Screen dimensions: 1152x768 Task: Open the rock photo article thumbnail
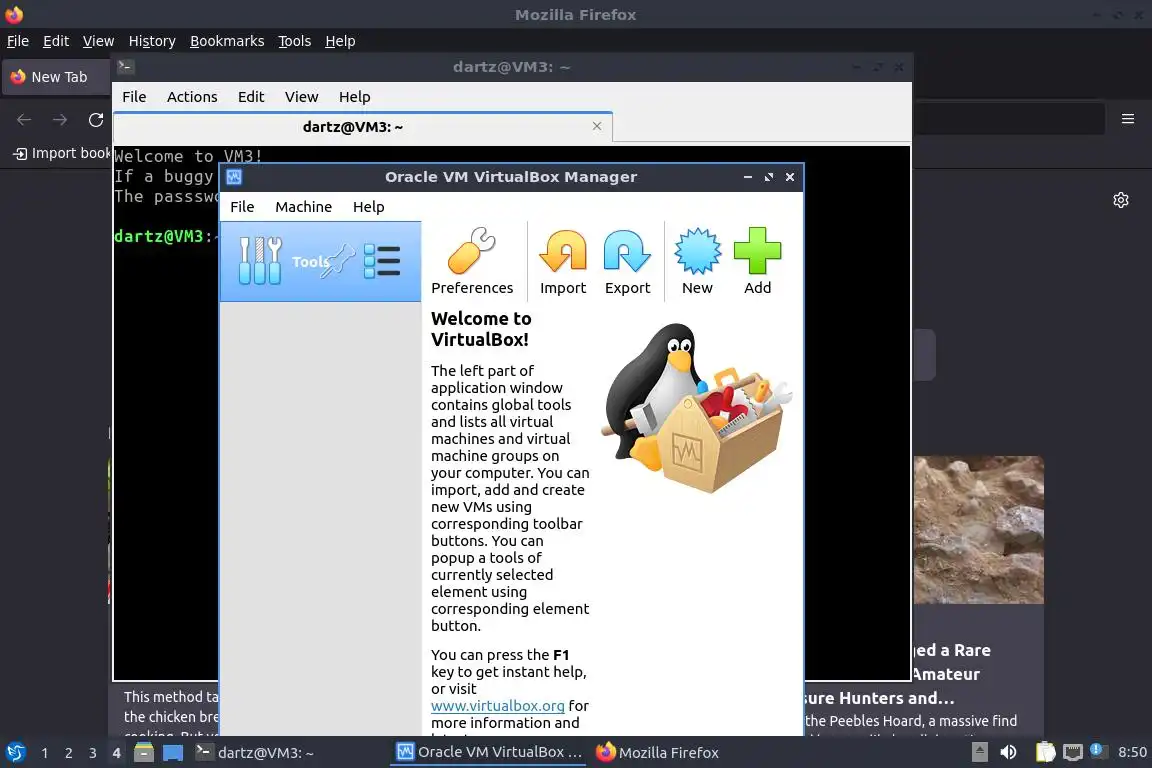click(x=979, y=530)
